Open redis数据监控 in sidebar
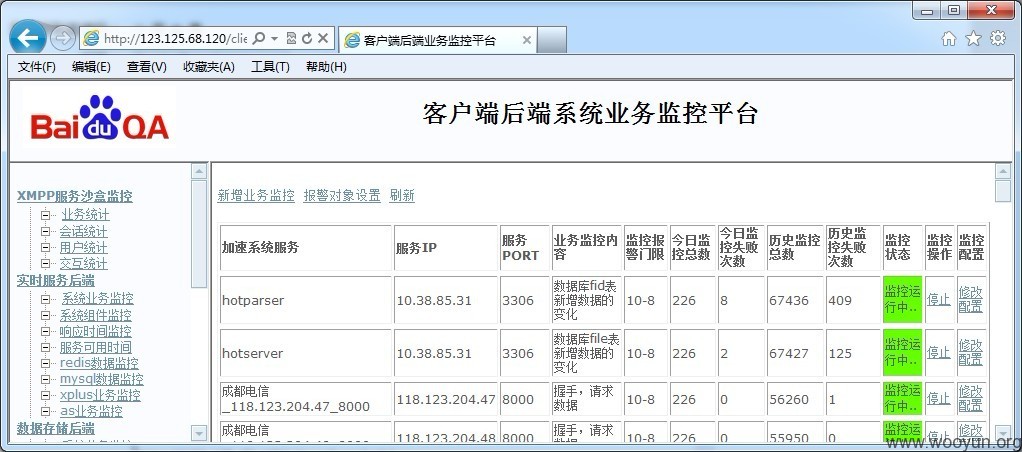 click(100, 363)
